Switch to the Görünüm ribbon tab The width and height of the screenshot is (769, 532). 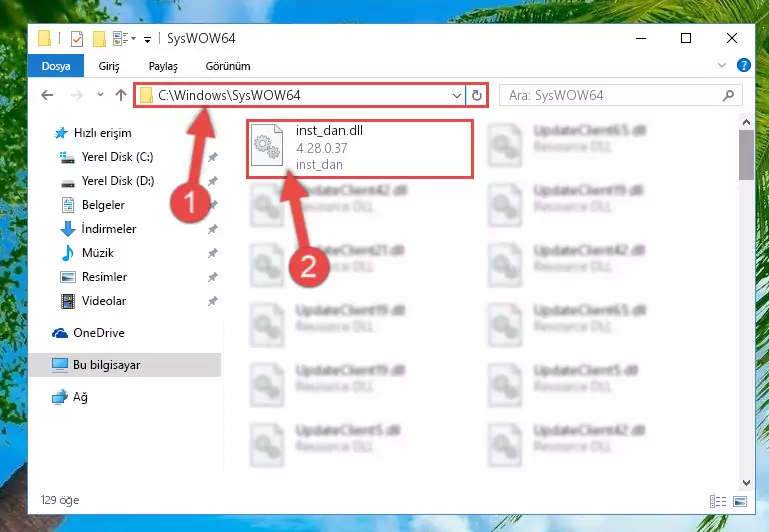[x=228, y=66]
